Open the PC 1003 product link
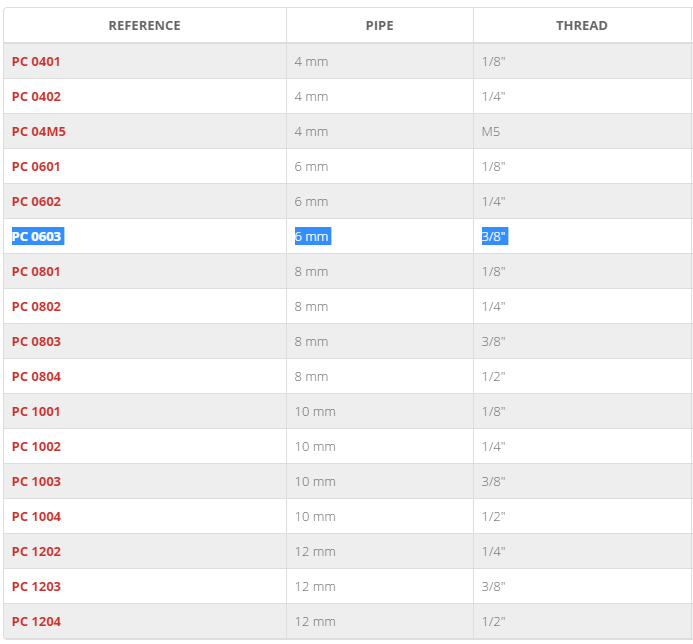 click(36, 481)
